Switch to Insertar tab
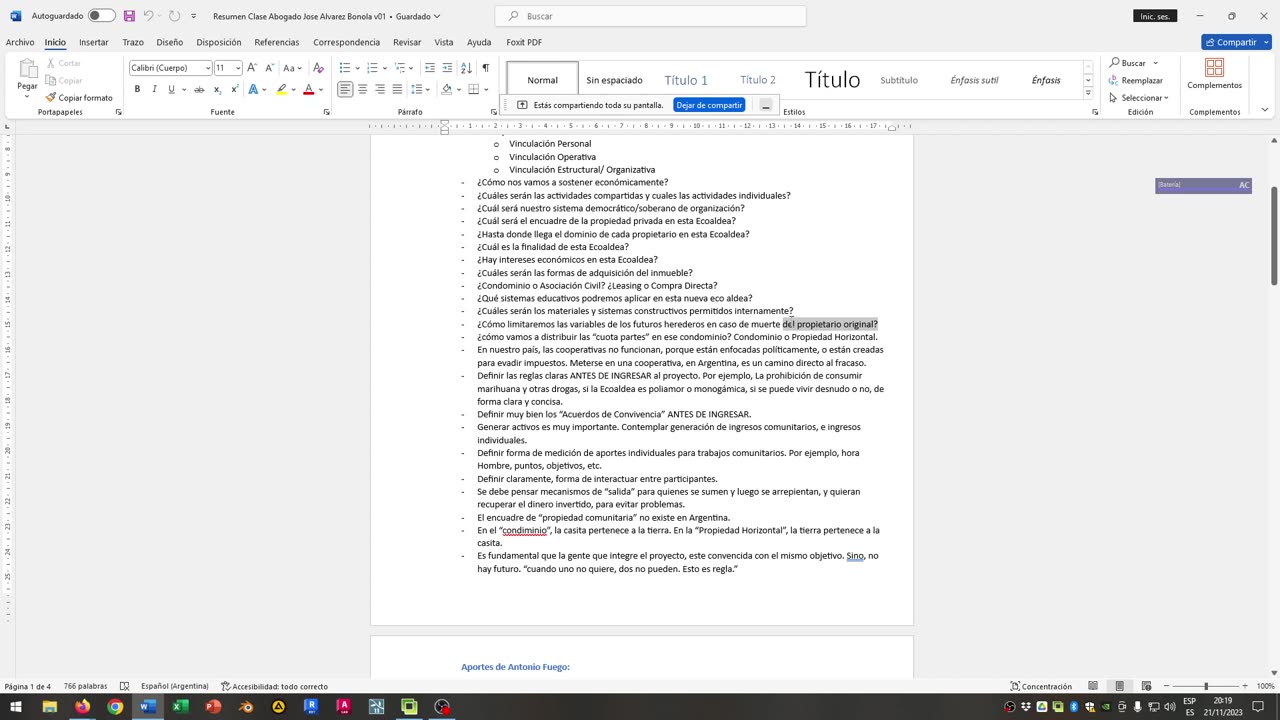The width and height of the screenshot is (1280, 720). [94, 42]
